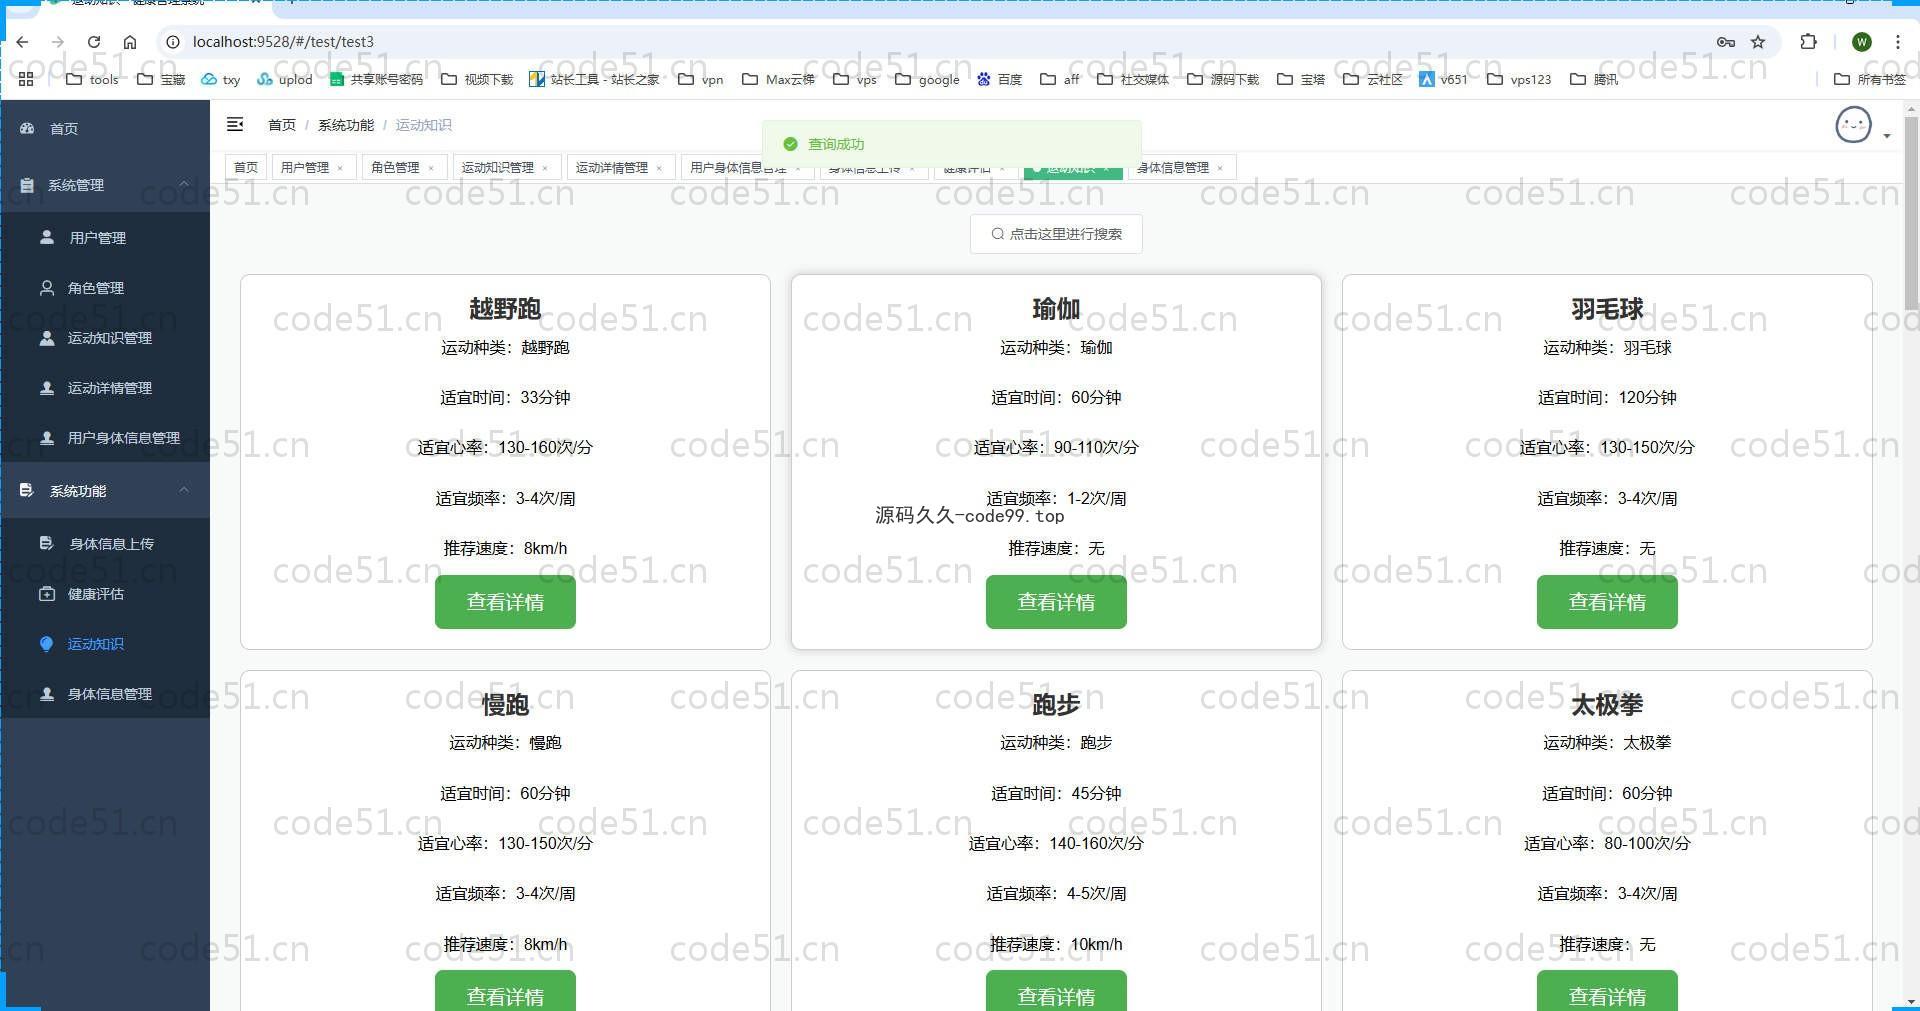
Task: Click the page vertical scrollbar
Action: tap(1911, 215)
